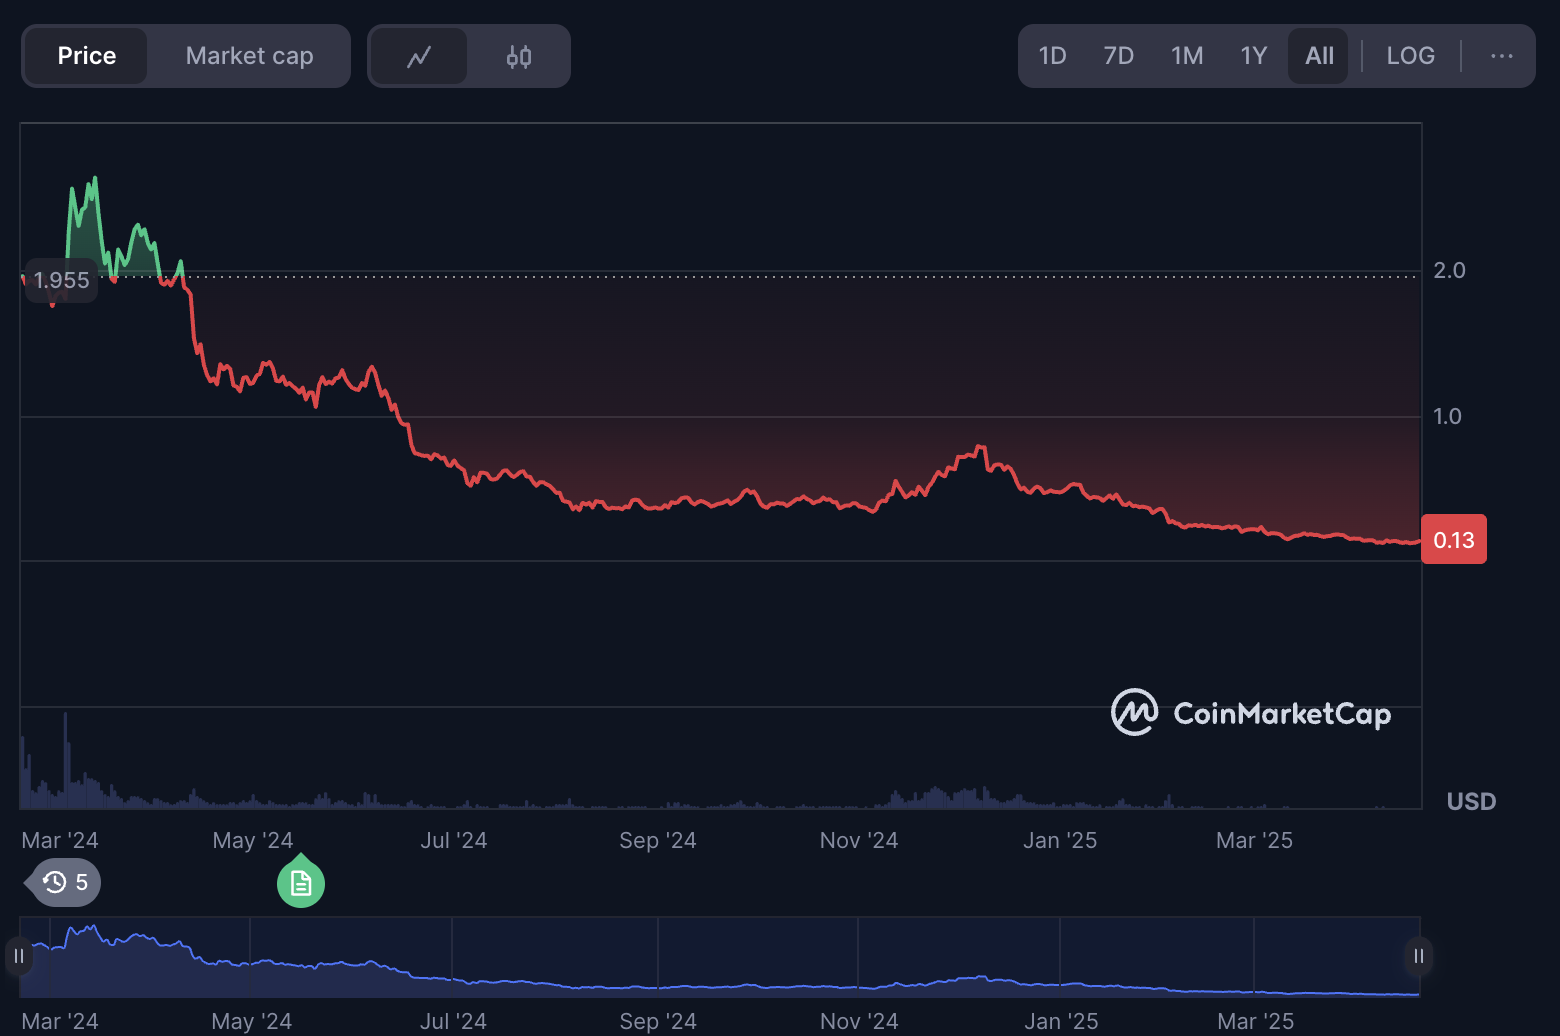This screenshot has width=1560, height=1036.
Task: Switch to the Market cap tab
Action: [249, 56]
